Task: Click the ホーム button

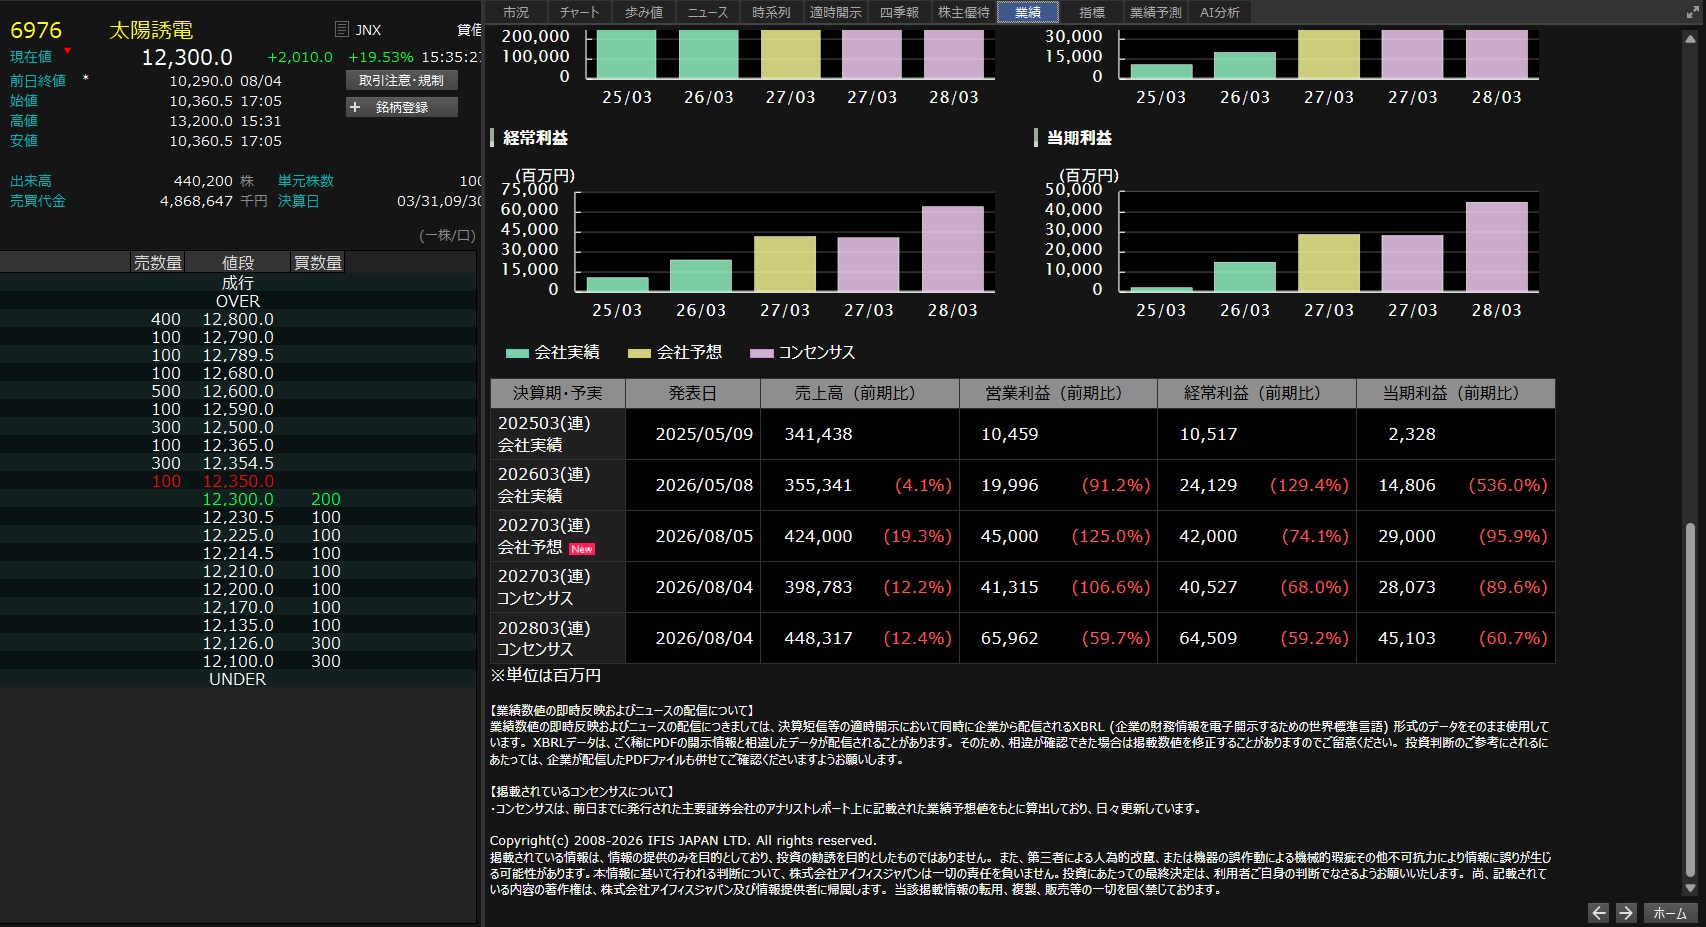Action: (1669, 913)
